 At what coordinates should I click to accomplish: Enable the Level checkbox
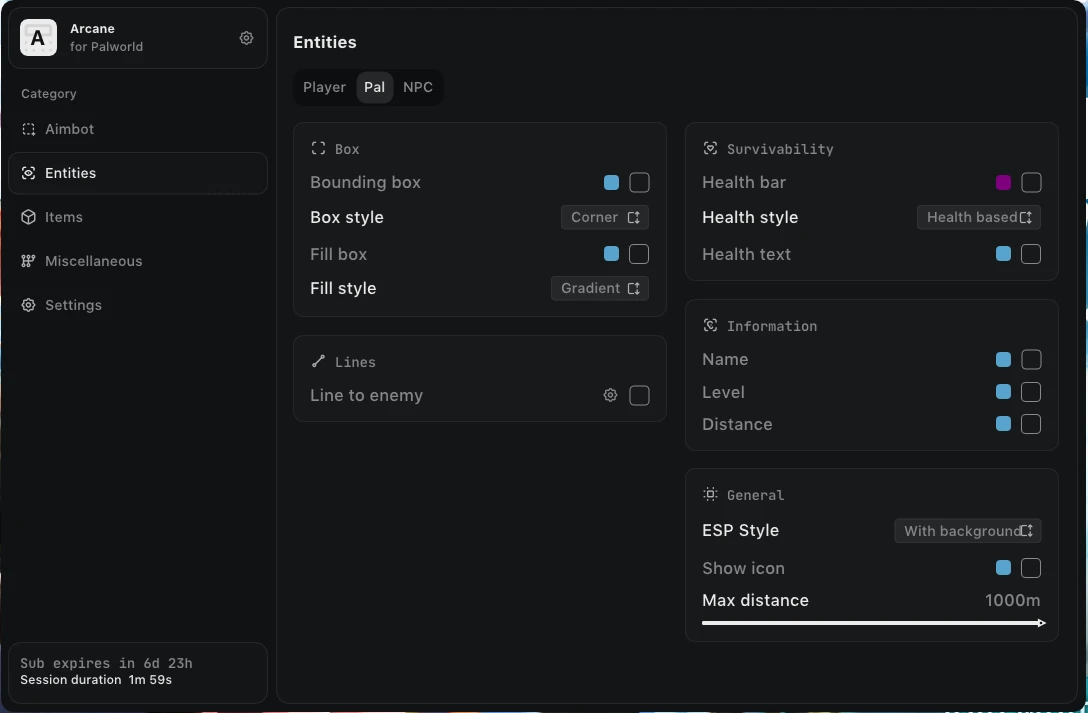tap(1031, 392)
